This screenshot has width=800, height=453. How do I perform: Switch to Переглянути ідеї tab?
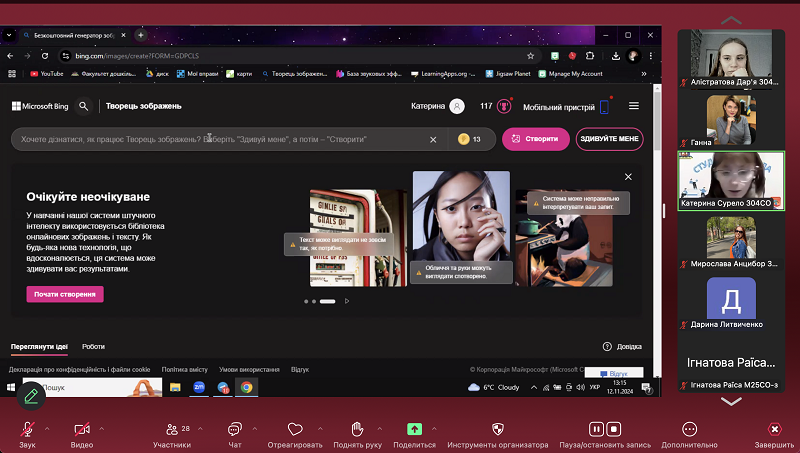pos(39,346)
